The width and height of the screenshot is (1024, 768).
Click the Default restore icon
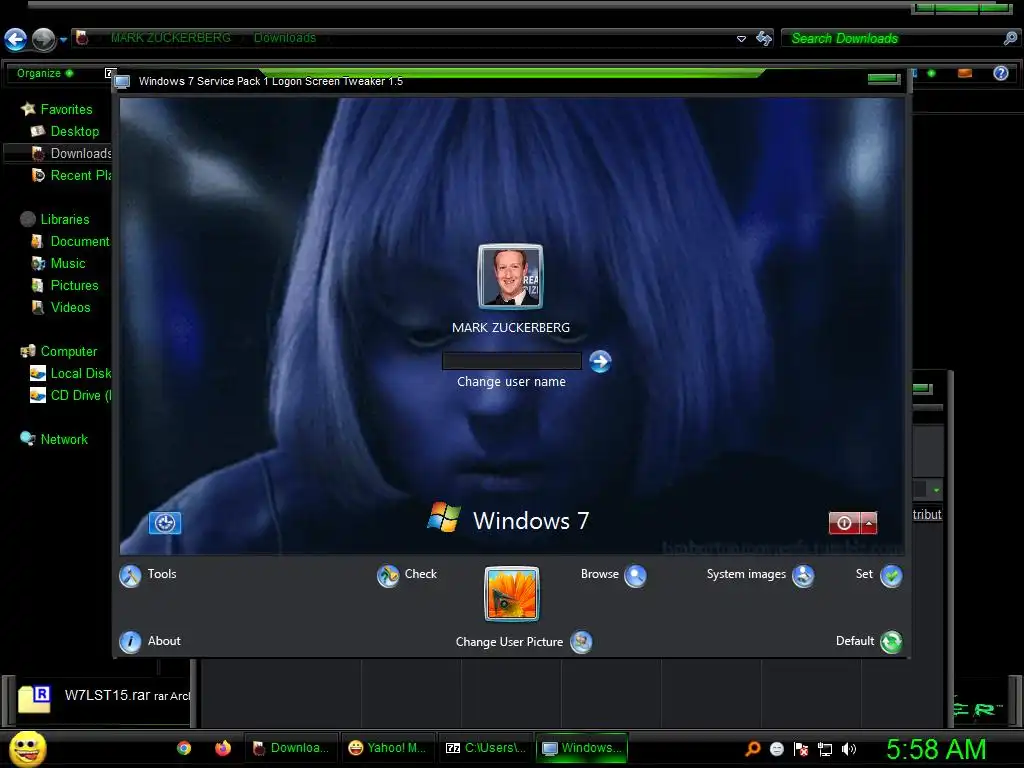coord(891,642)
